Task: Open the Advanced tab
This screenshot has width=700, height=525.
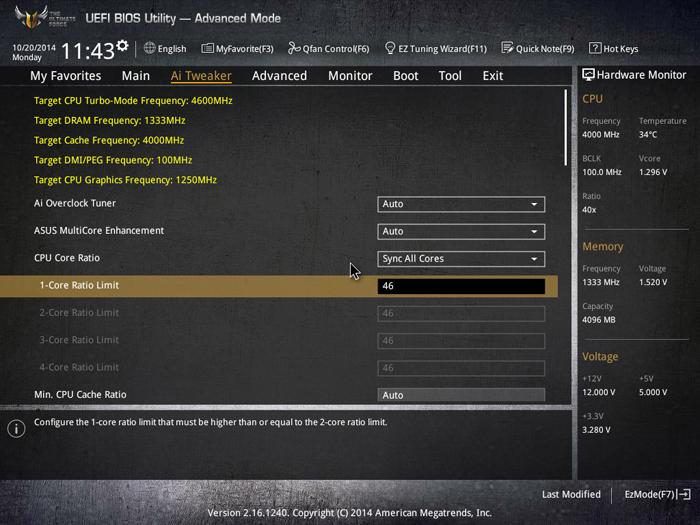Action: click(279, 76)
